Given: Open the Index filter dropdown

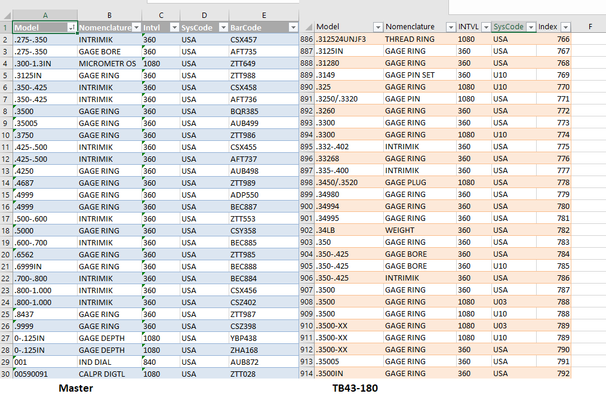Looking at the screenshot, I should coord(565,27).
